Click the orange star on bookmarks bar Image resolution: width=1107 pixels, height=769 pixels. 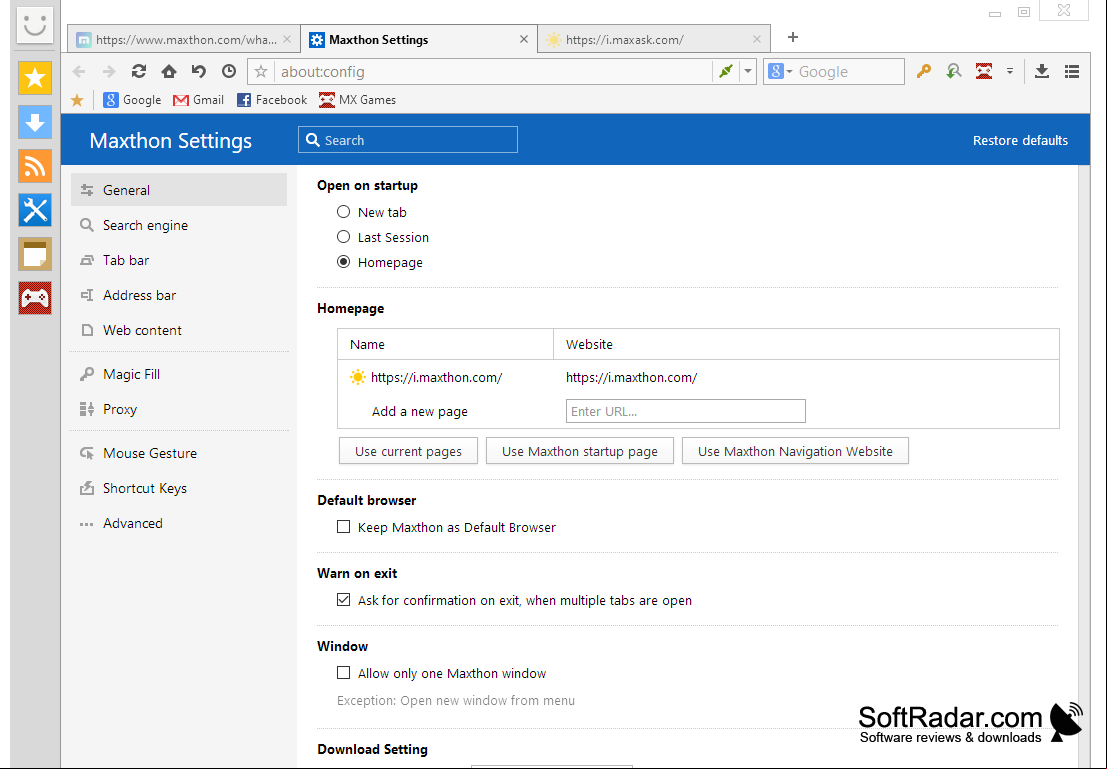[77, 100]
